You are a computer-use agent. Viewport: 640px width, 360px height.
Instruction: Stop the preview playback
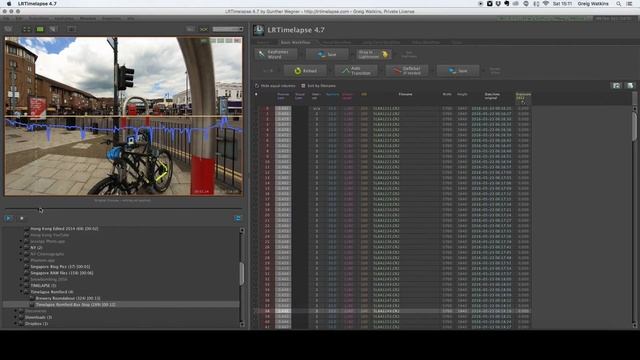pyautogui.click(x=22, y=218)
